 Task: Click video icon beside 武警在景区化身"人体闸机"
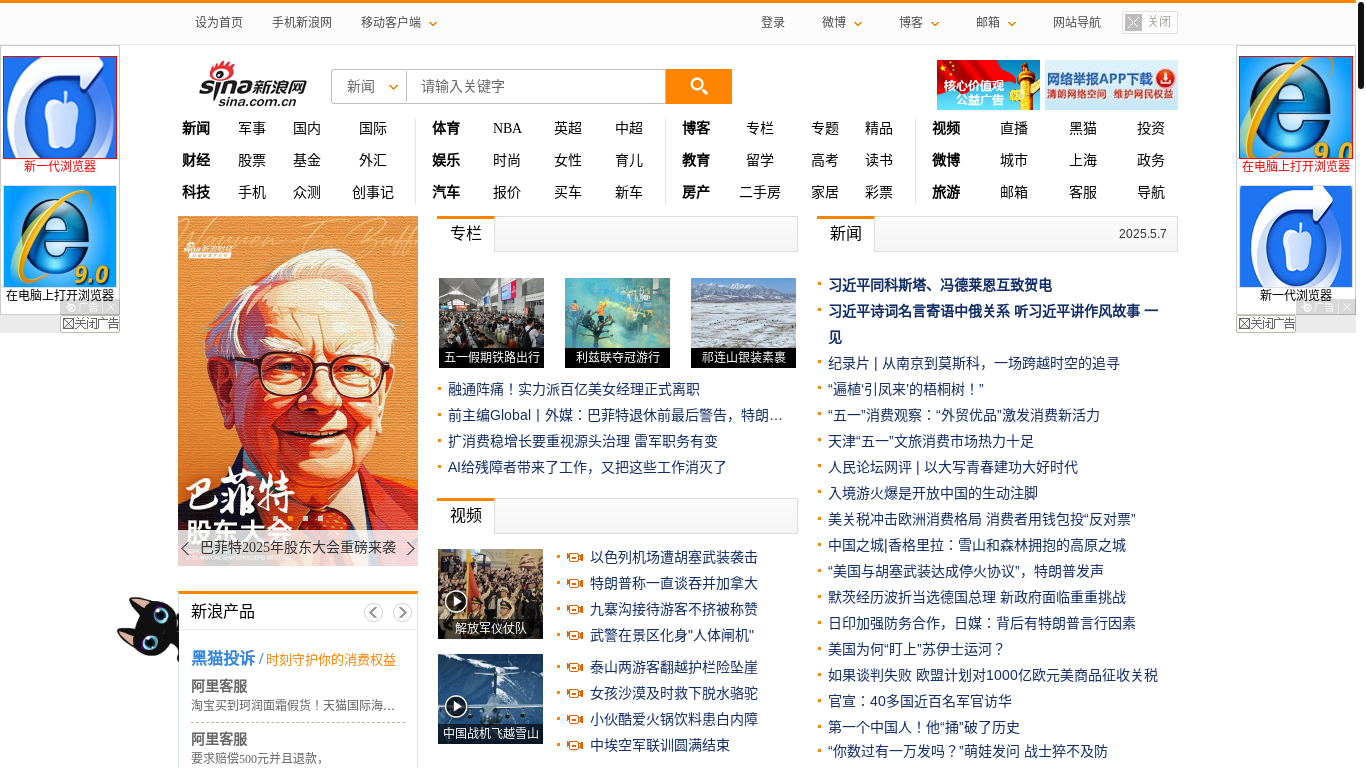(575, 636)
